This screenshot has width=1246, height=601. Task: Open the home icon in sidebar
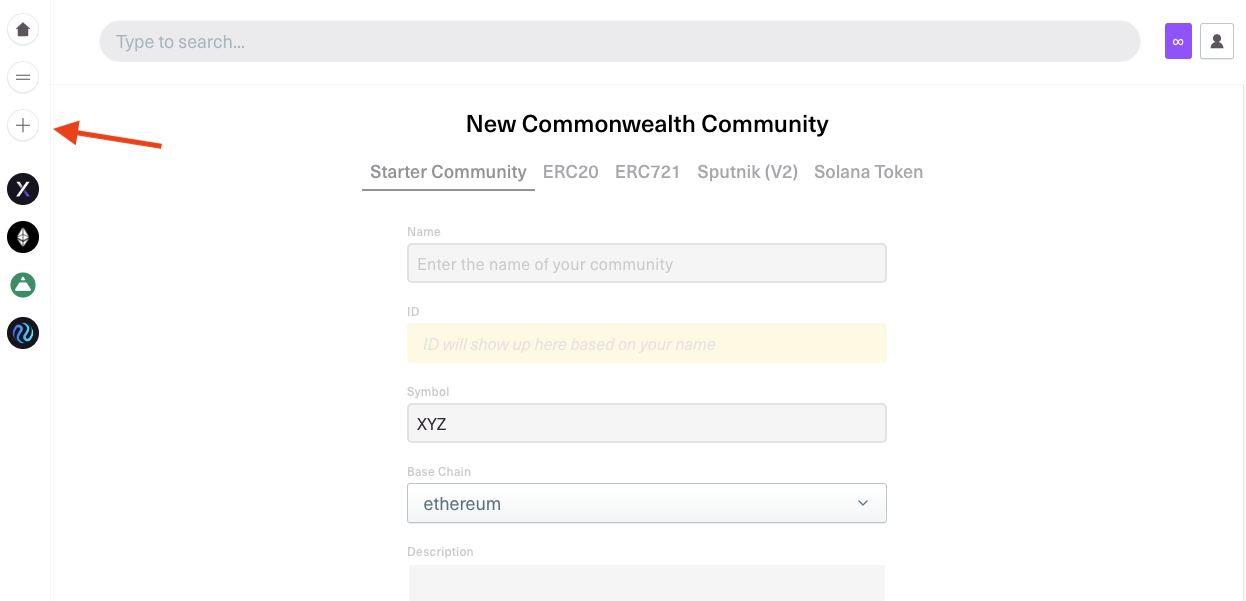(x=23, y=29)
